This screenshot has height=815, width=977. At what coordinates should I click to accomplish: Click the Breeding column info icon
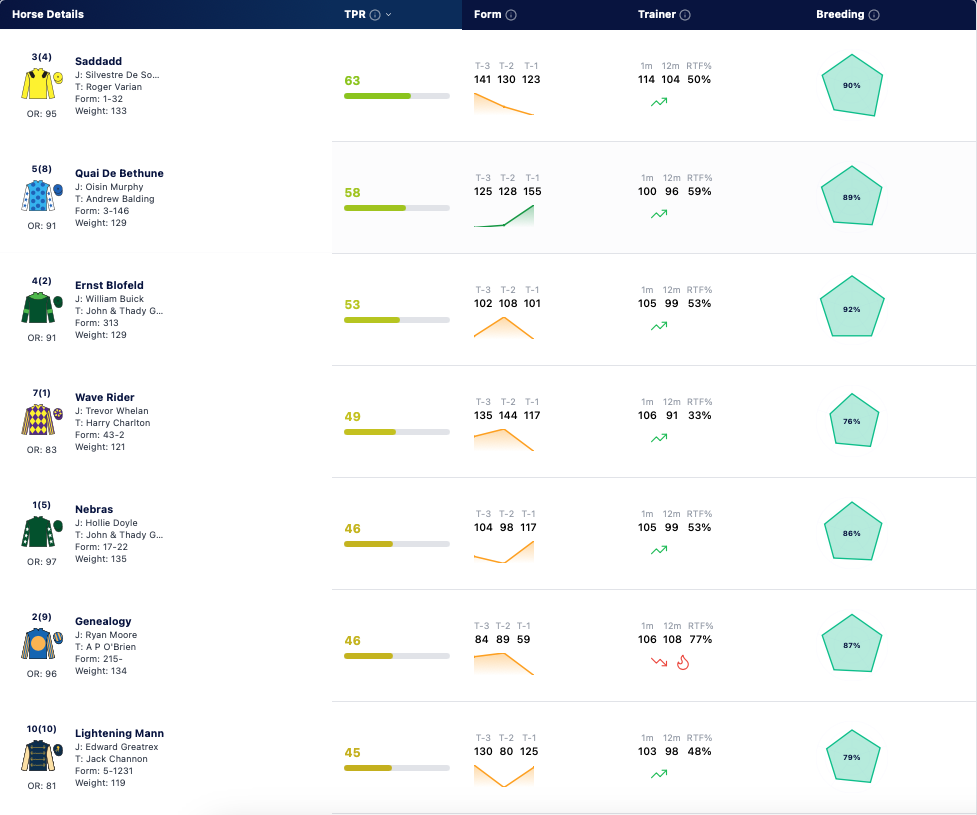click(874, 15)
